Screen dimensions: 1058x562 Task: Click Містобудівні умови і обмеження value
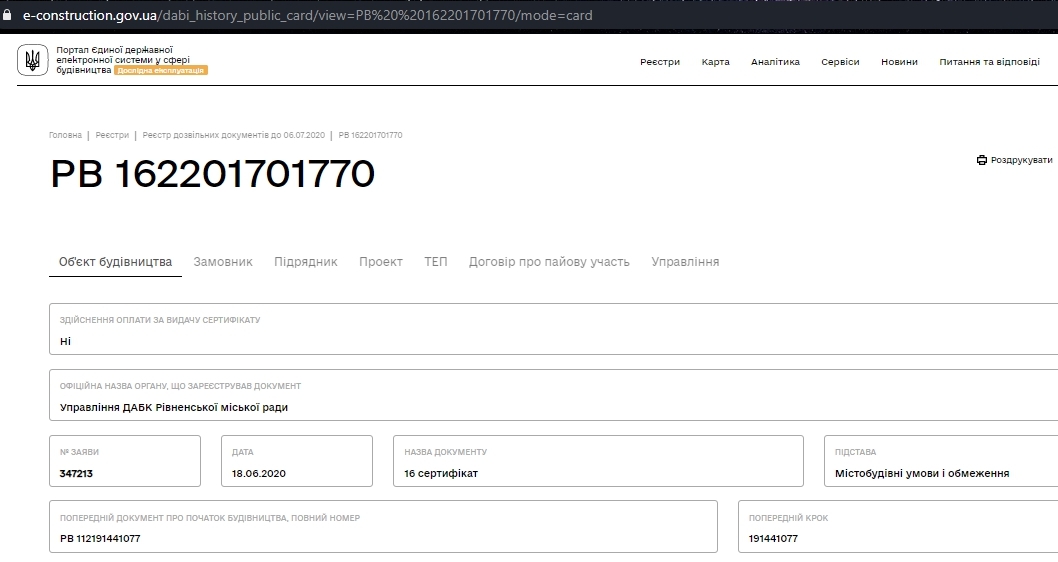point(922,474)
